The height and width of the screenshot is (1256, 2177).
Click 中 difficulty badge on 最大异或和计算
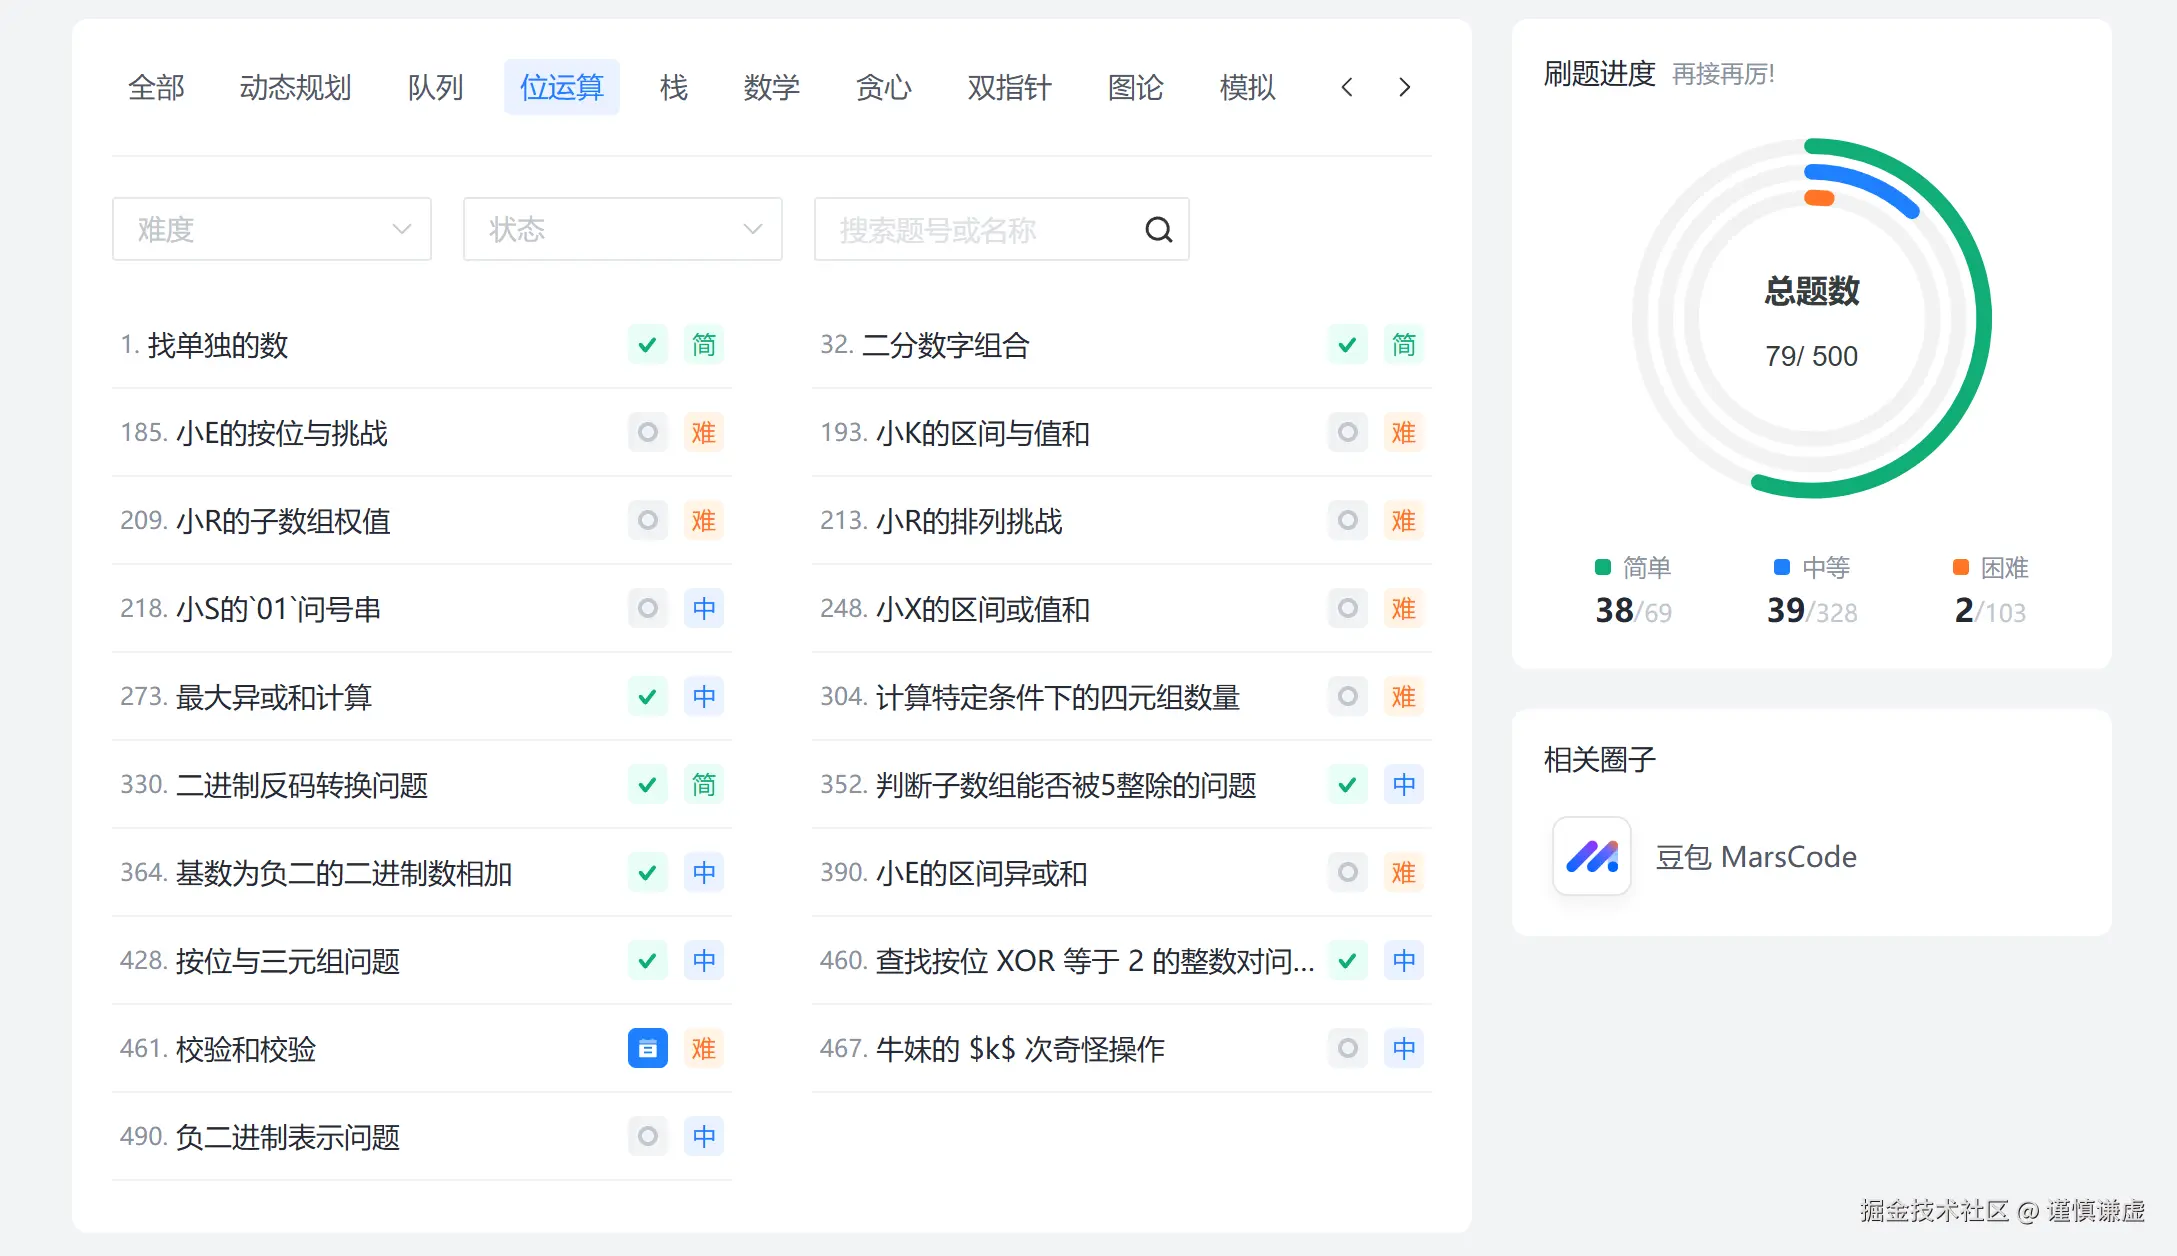(703, 697)
